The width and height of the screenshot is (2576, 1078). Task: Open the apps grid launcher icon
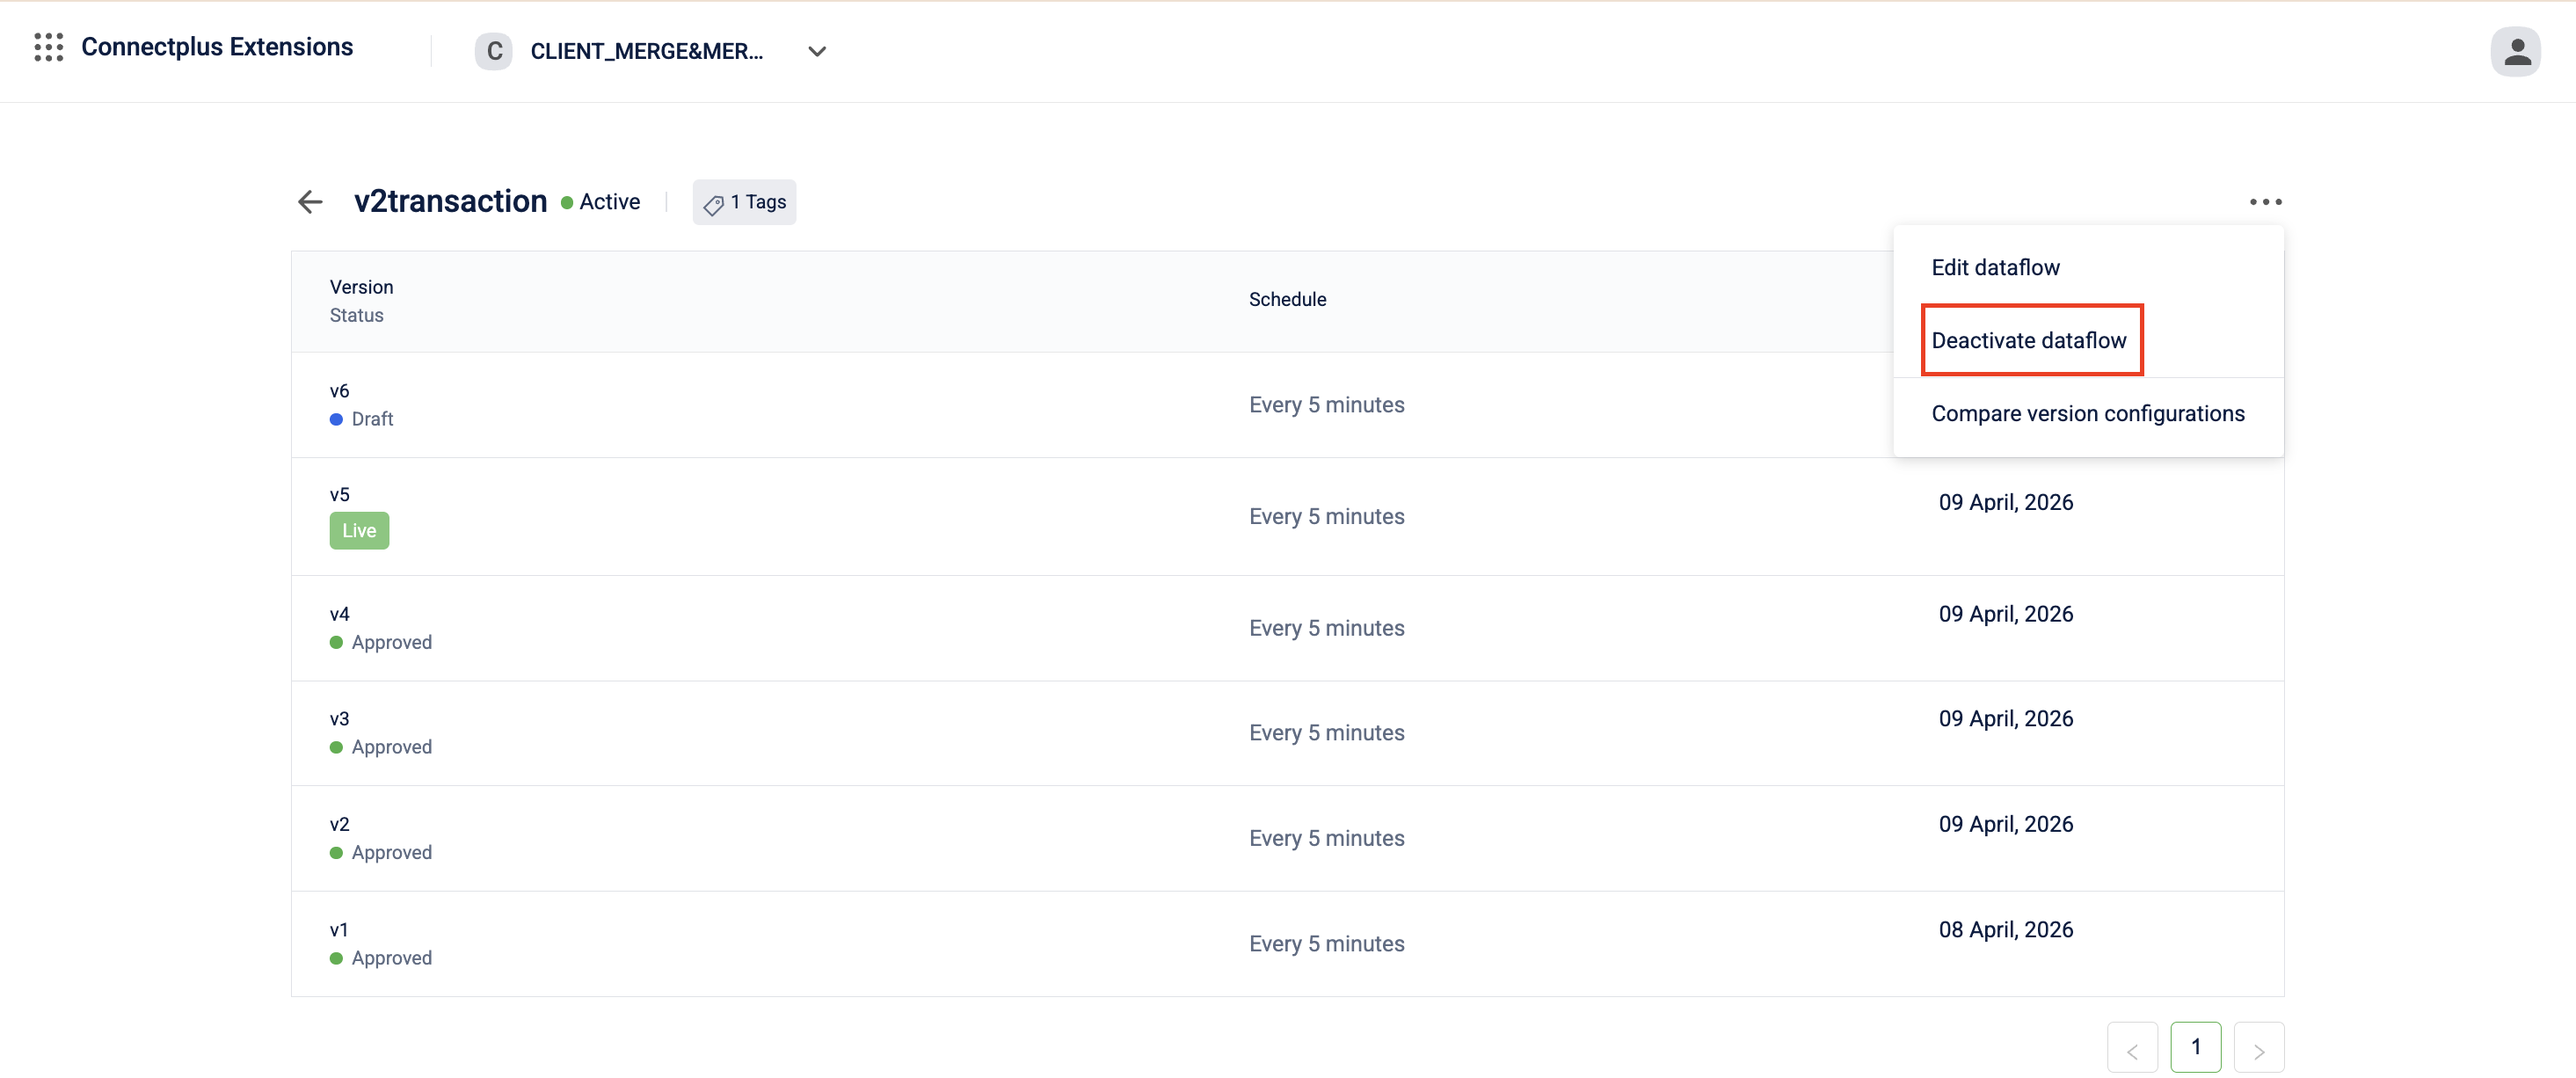[48, 47]
